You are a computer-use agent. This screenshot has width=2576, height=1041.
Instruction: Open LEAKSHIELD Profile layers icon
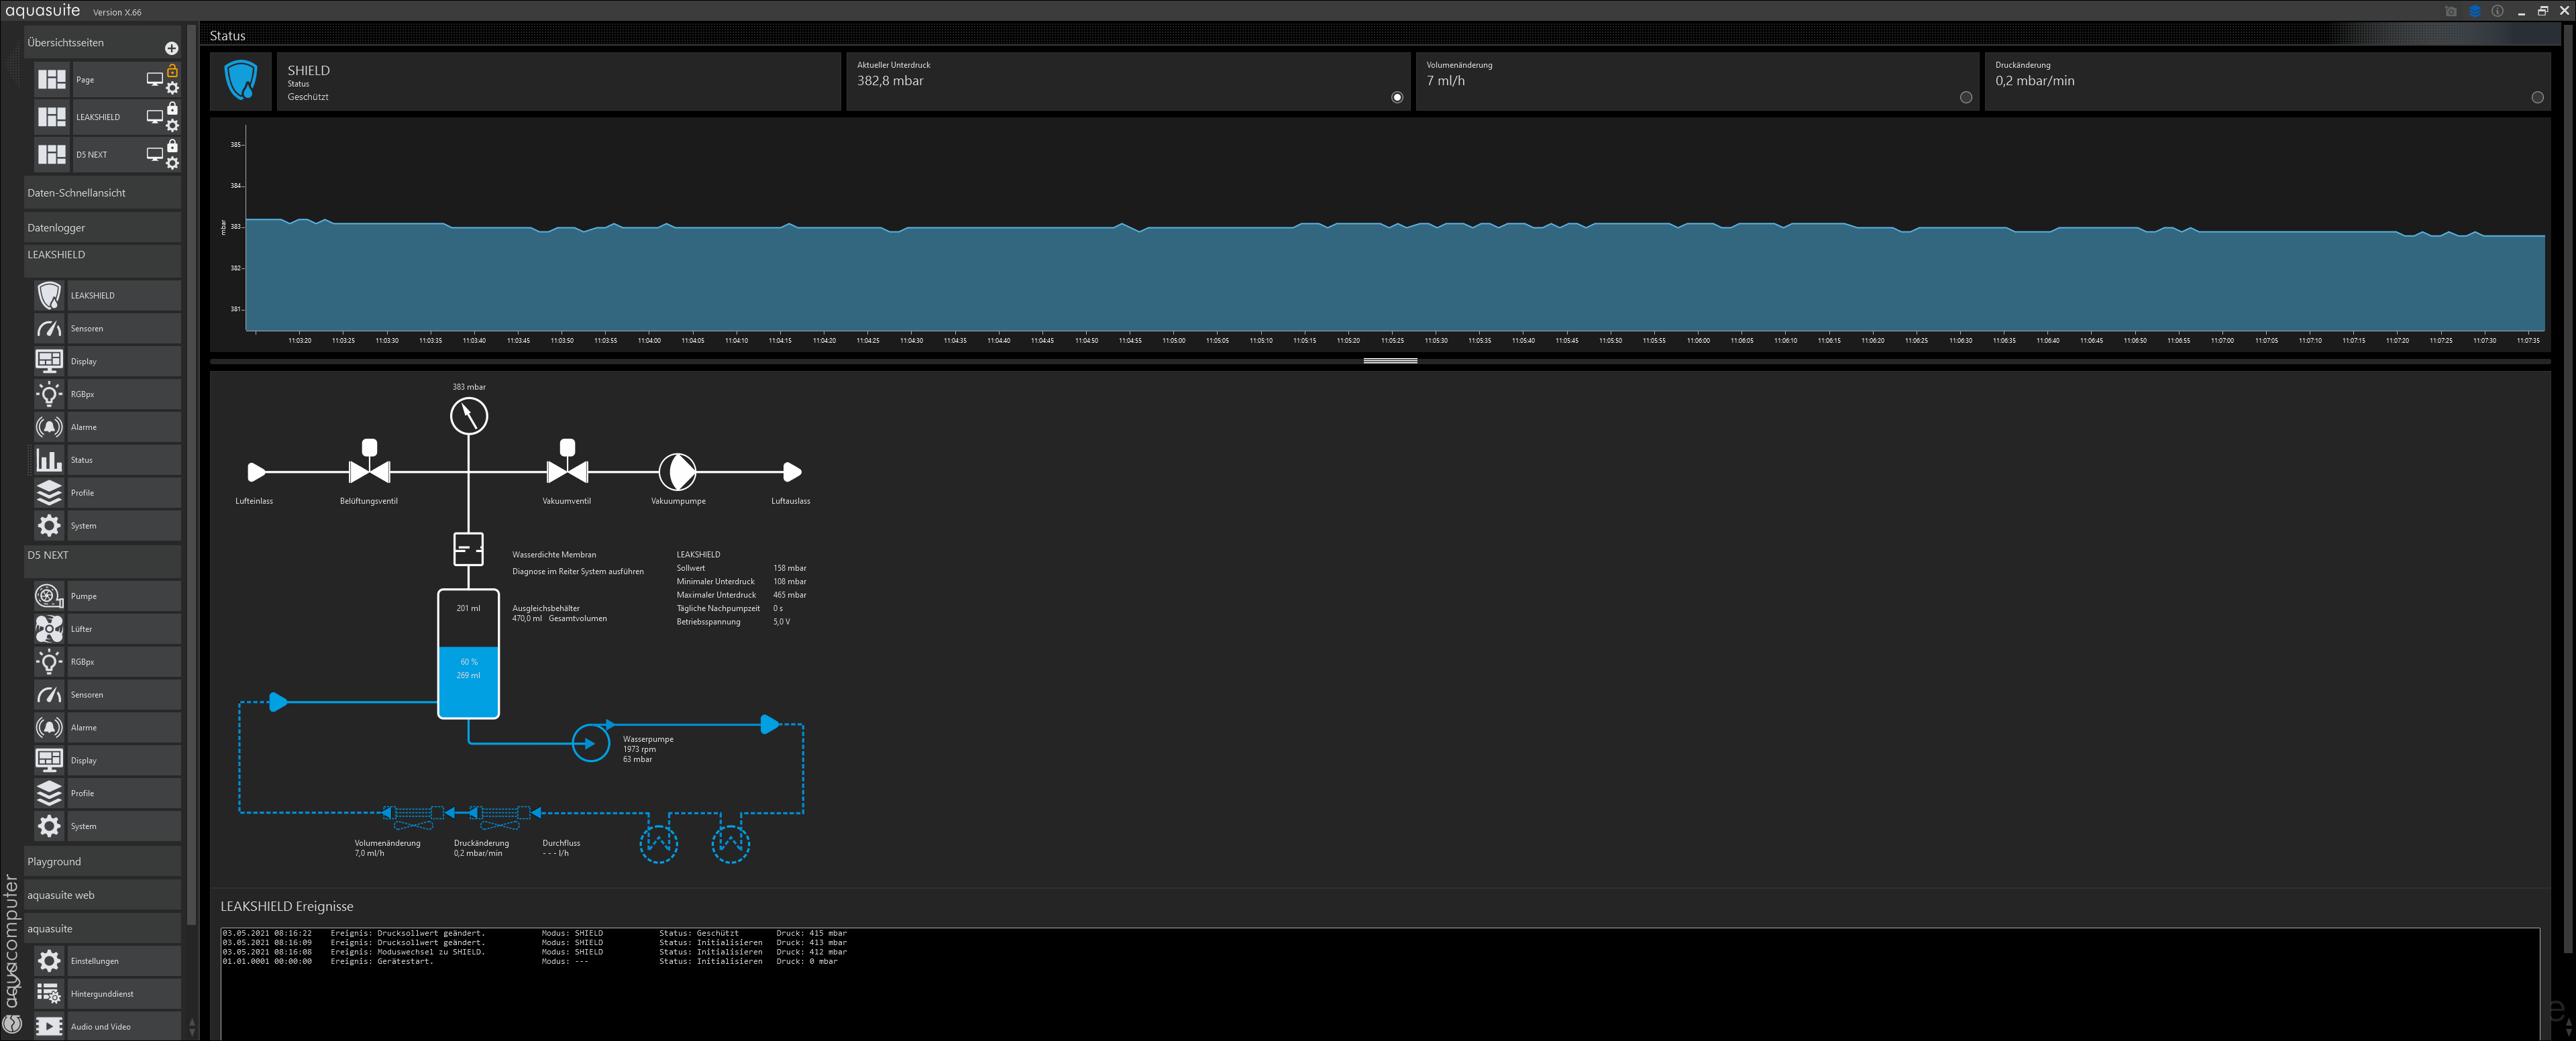coord(49,493)
